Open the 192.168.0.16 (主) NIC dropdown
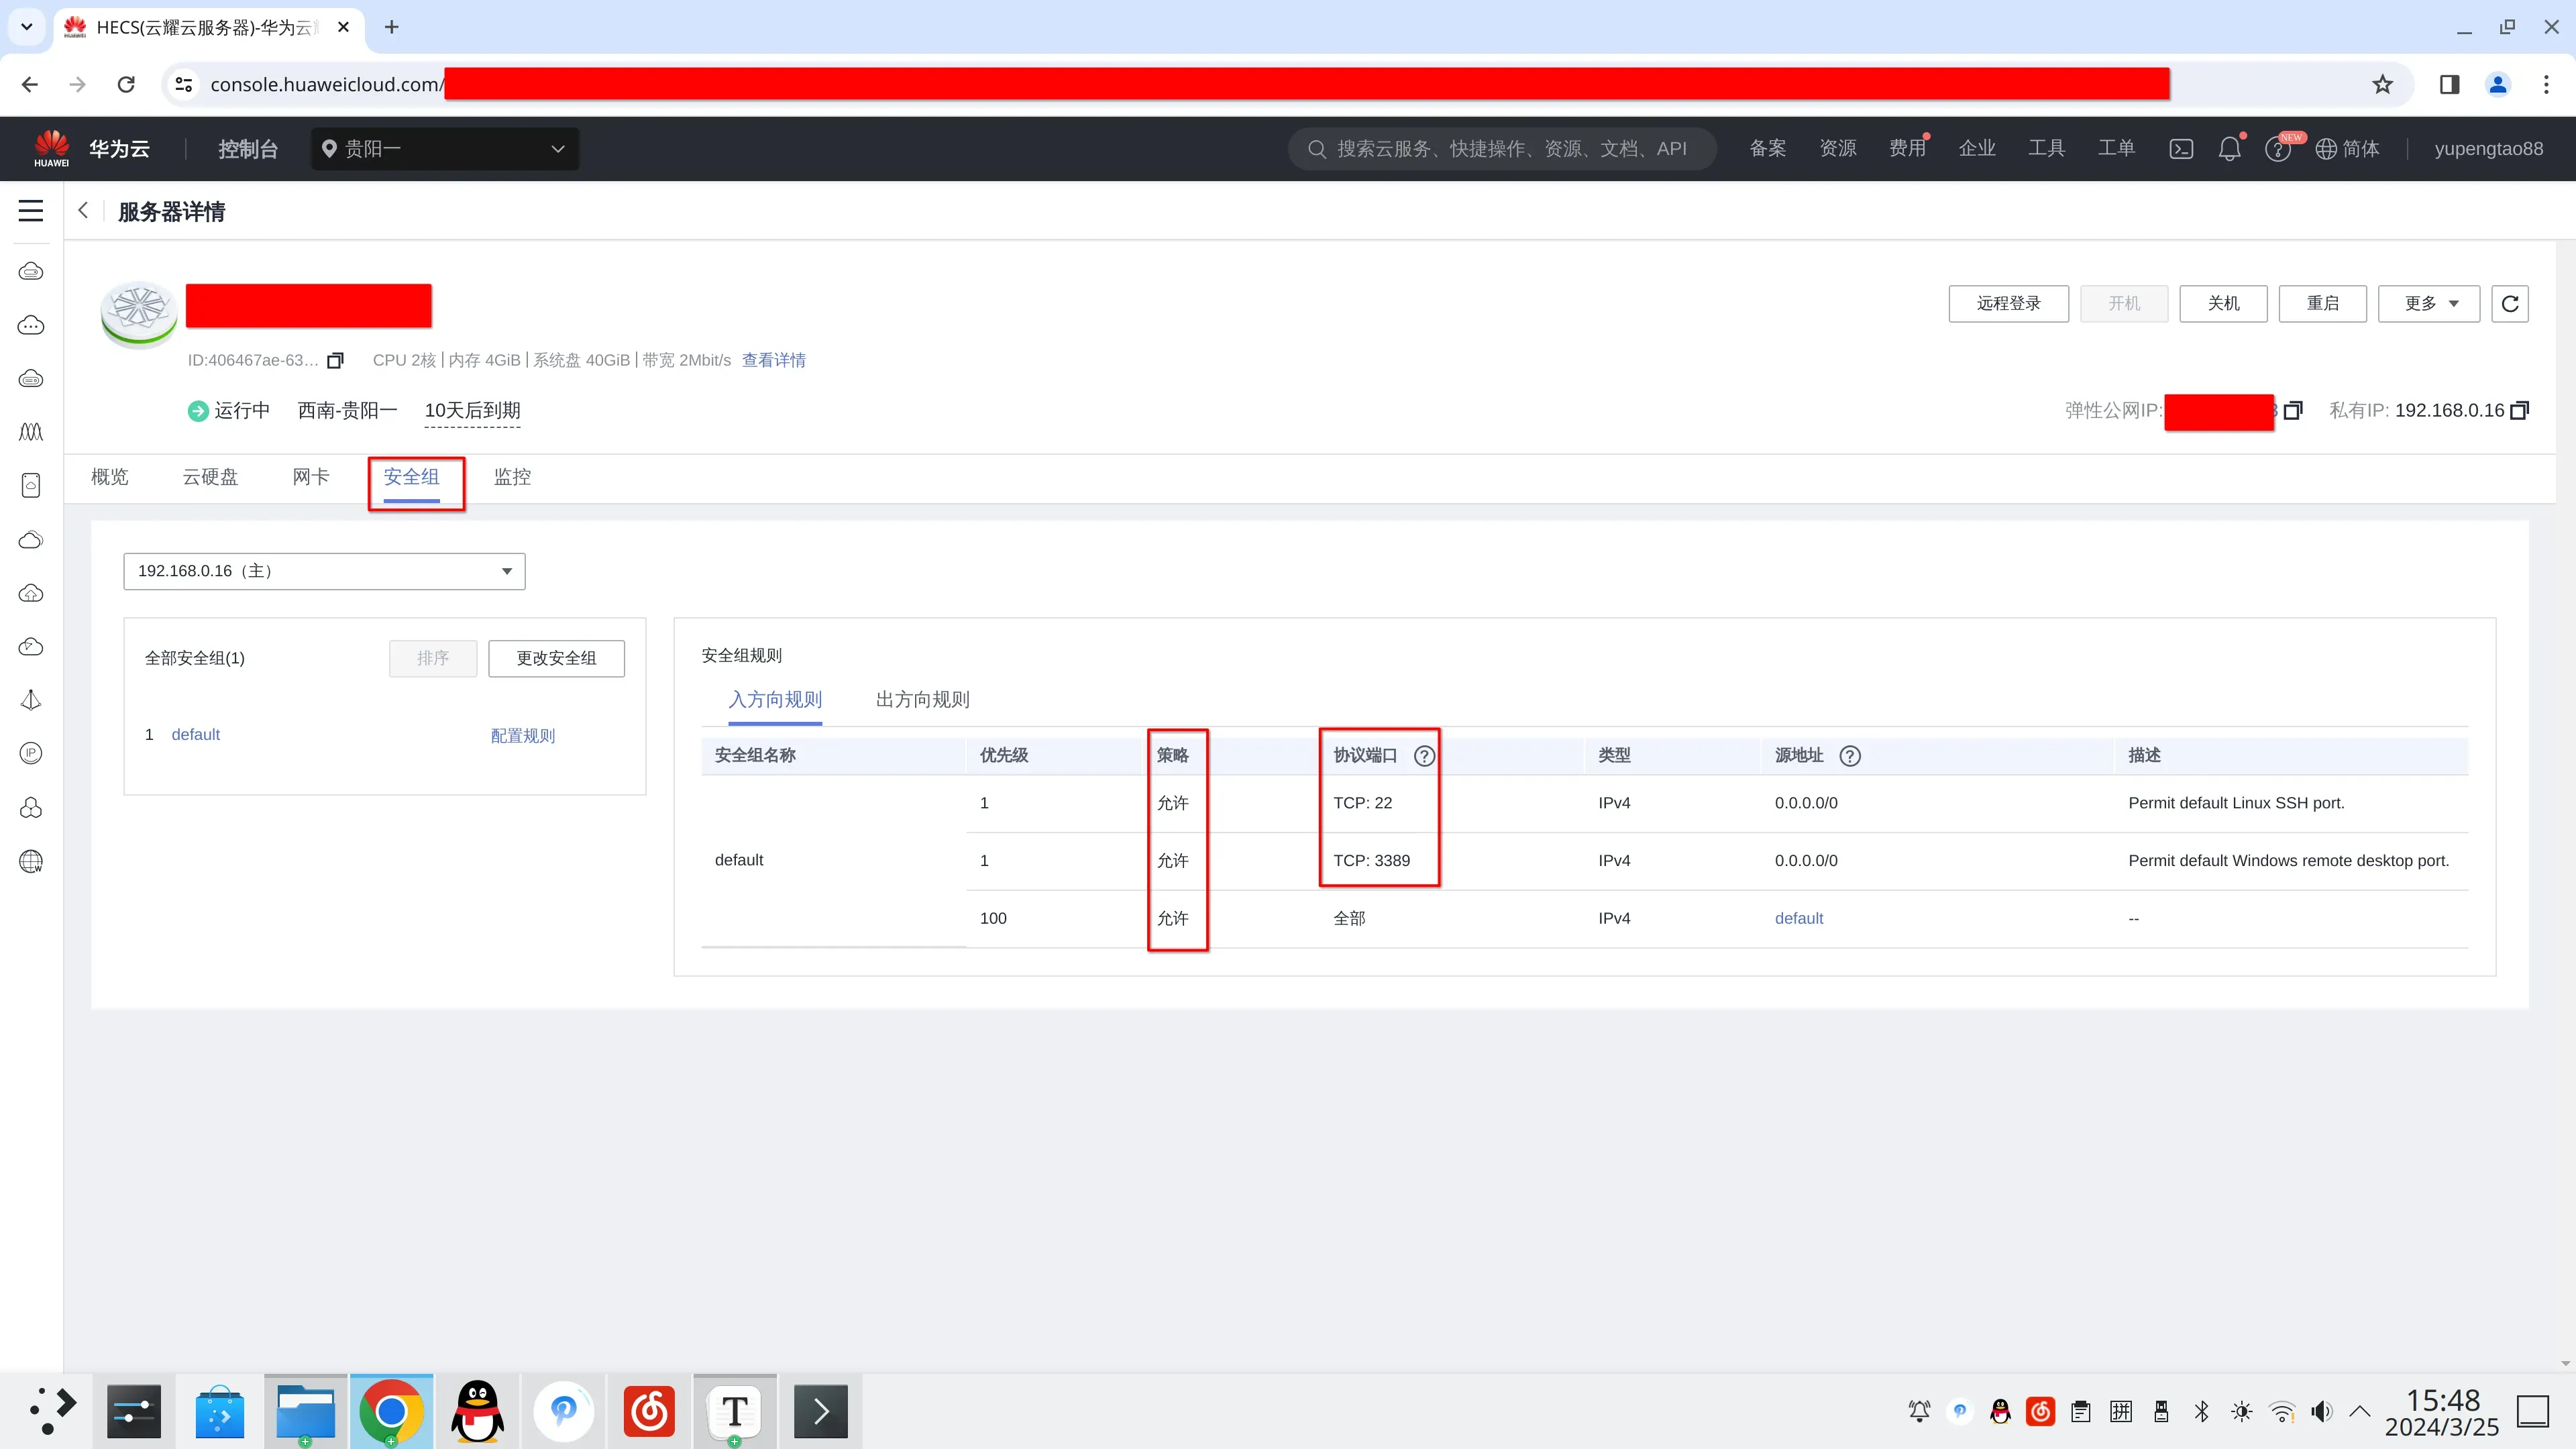2576x1449 pixels. click(324, 571)
